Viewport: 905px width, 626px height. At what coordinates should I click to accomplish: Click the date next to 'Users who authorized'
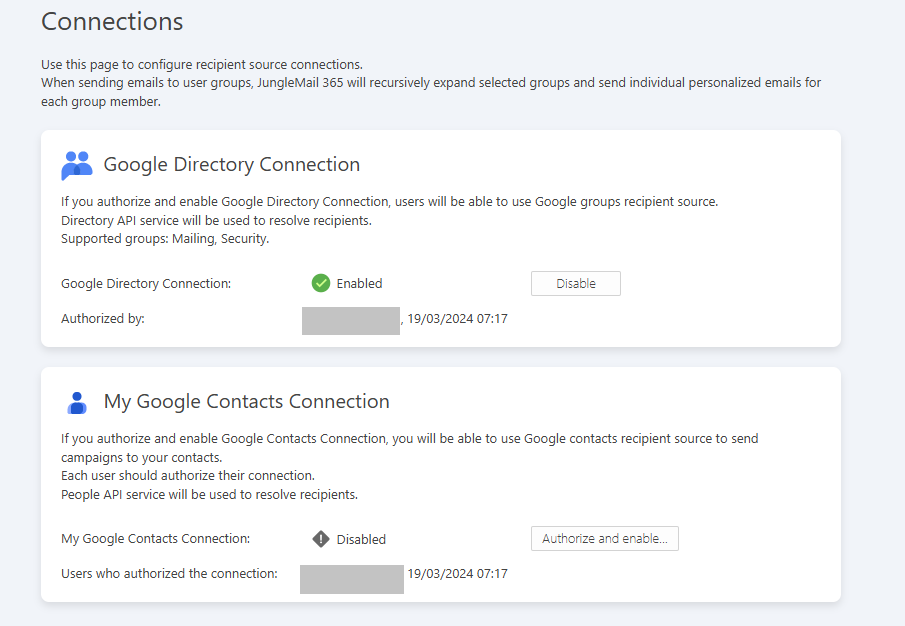click(457, 573)
